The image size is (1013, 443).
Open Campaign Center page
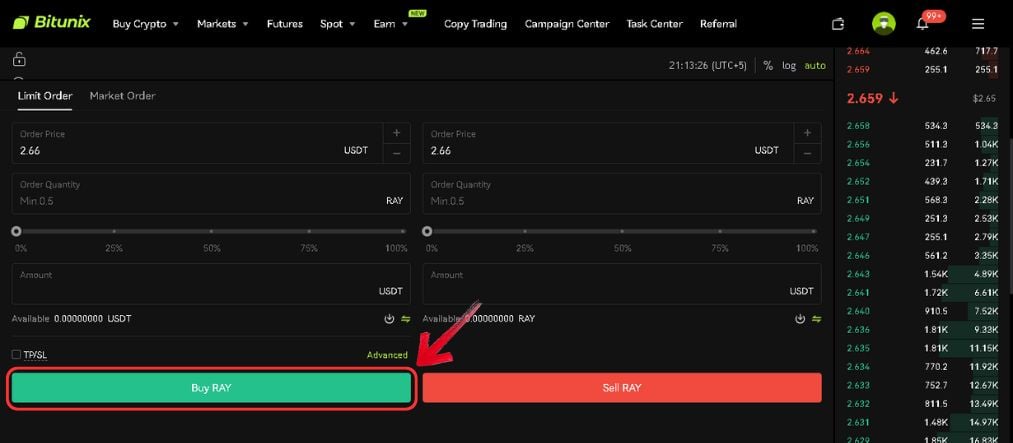pos(567,24)
